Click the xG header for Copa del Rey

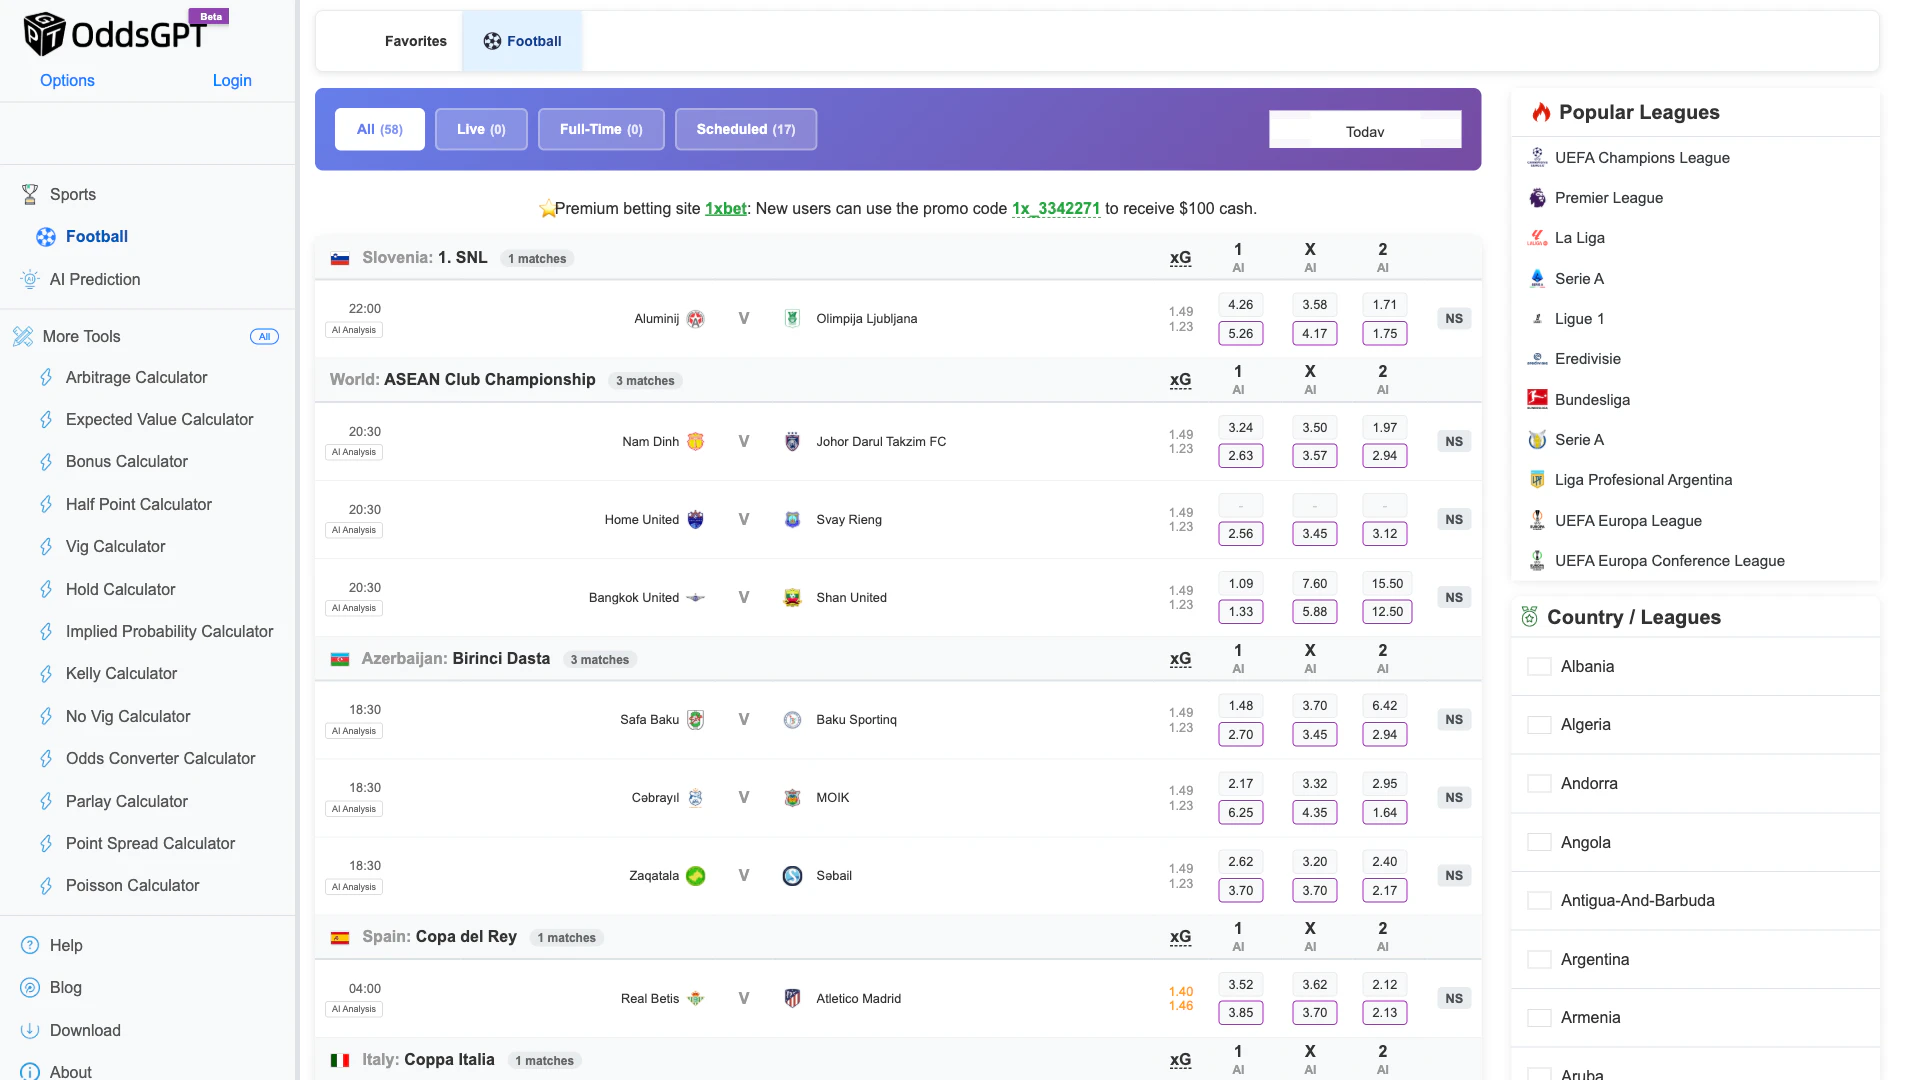point(1180,937)
